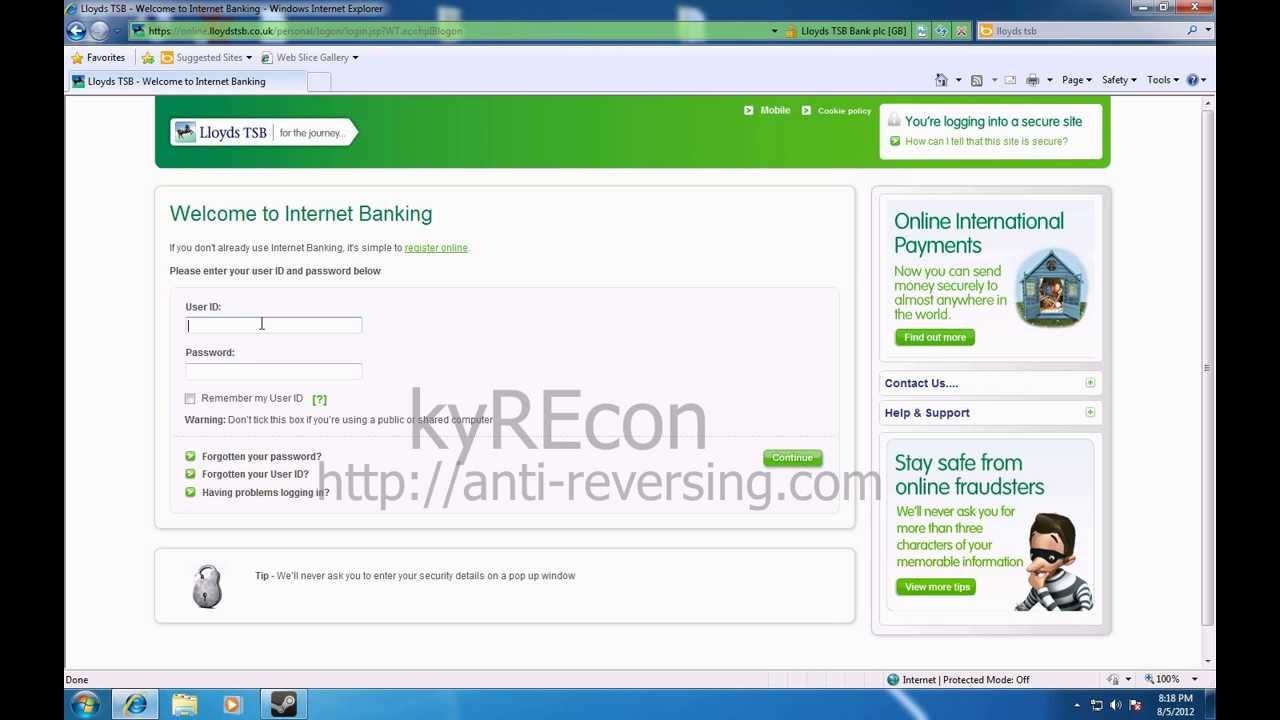
Task: Select the Lloyds TSB Welcome to Internet Banking tab
Action: (x=185, y=81)
